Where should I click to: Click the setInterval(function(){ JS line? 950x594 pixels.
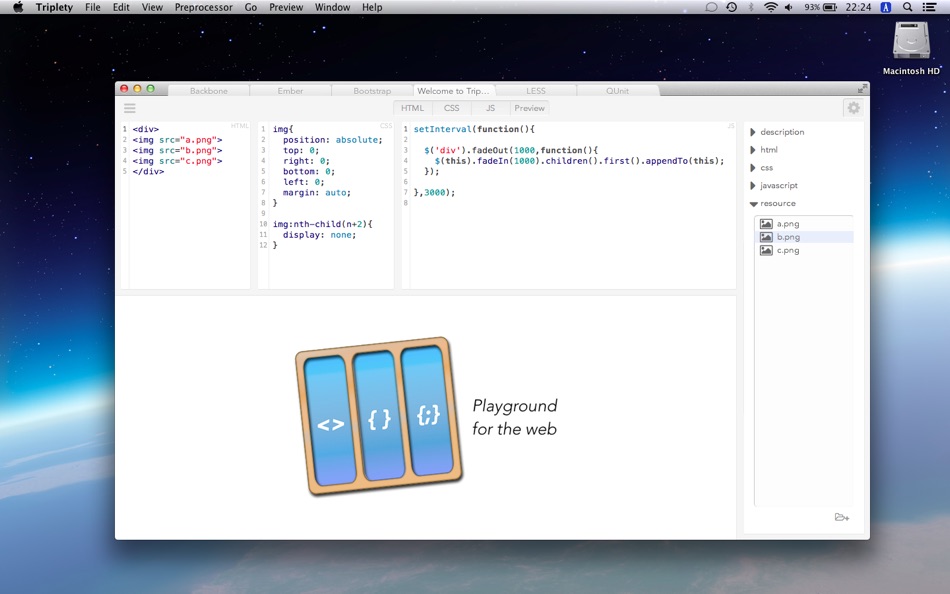474,129
